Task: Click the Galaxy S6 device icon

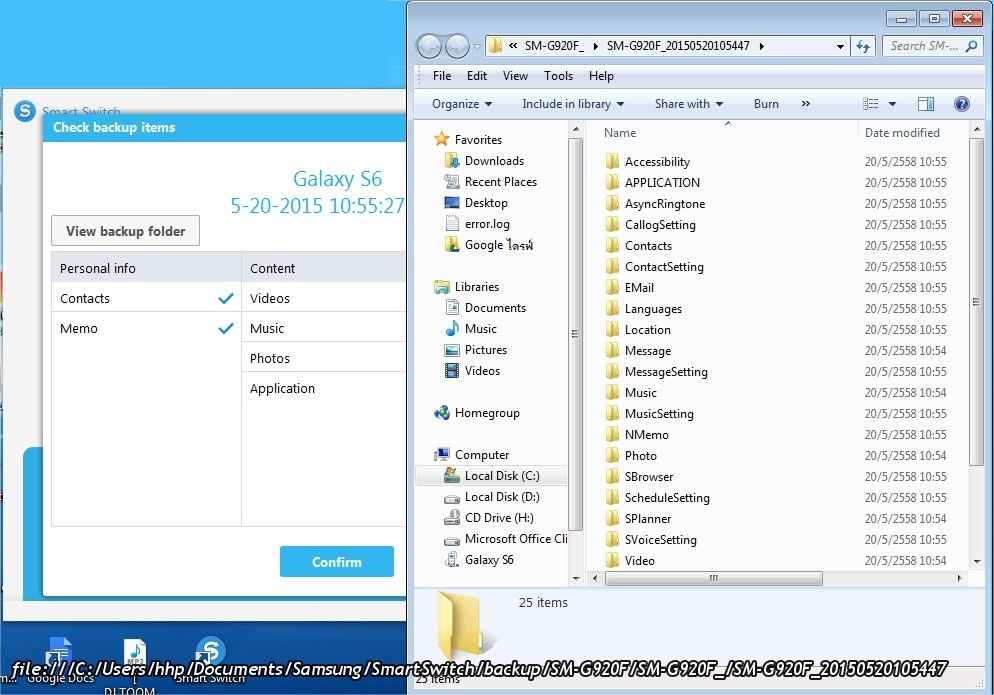Action: click(x=452, y=559)
